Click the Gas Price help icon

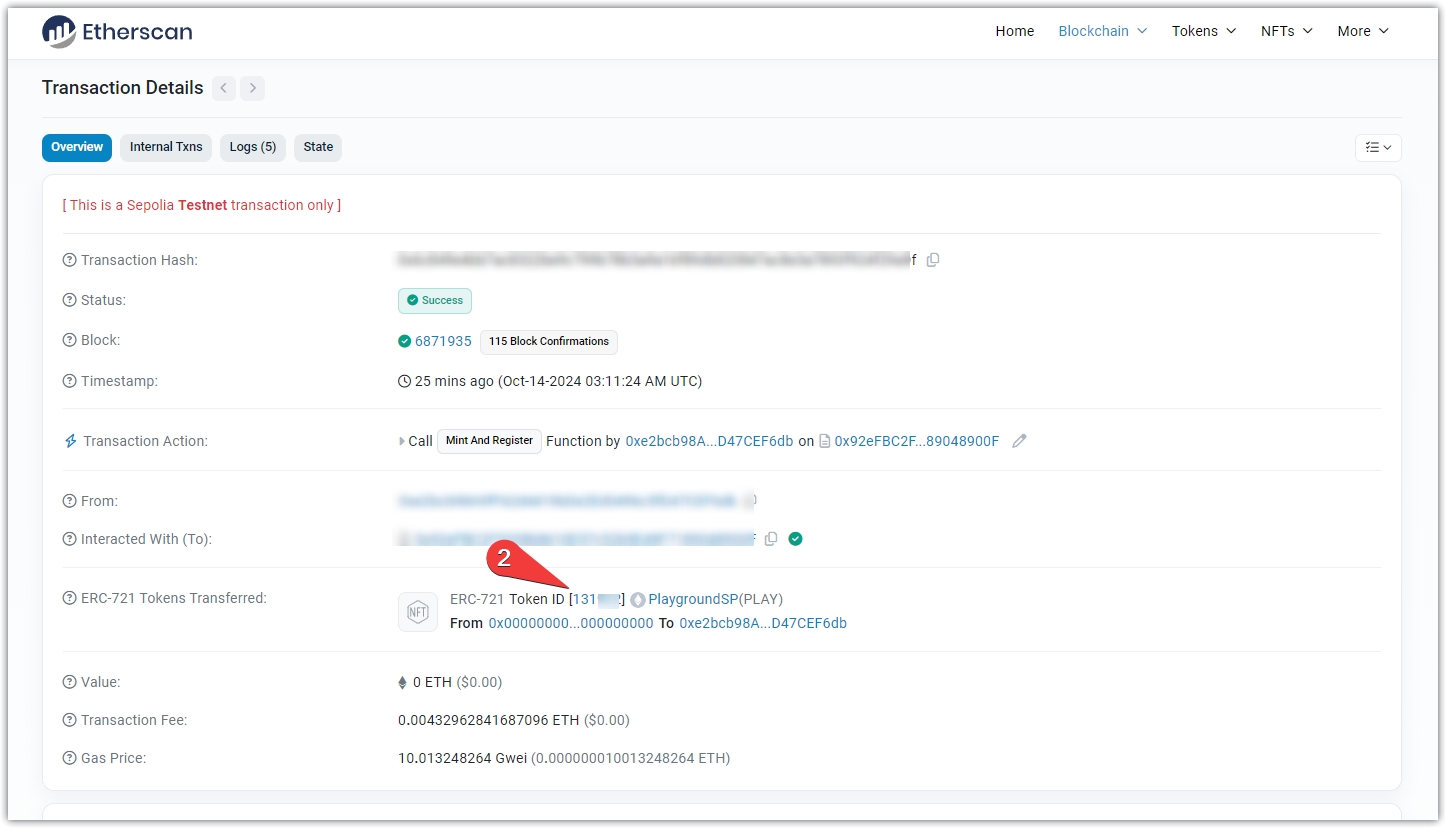70,758
